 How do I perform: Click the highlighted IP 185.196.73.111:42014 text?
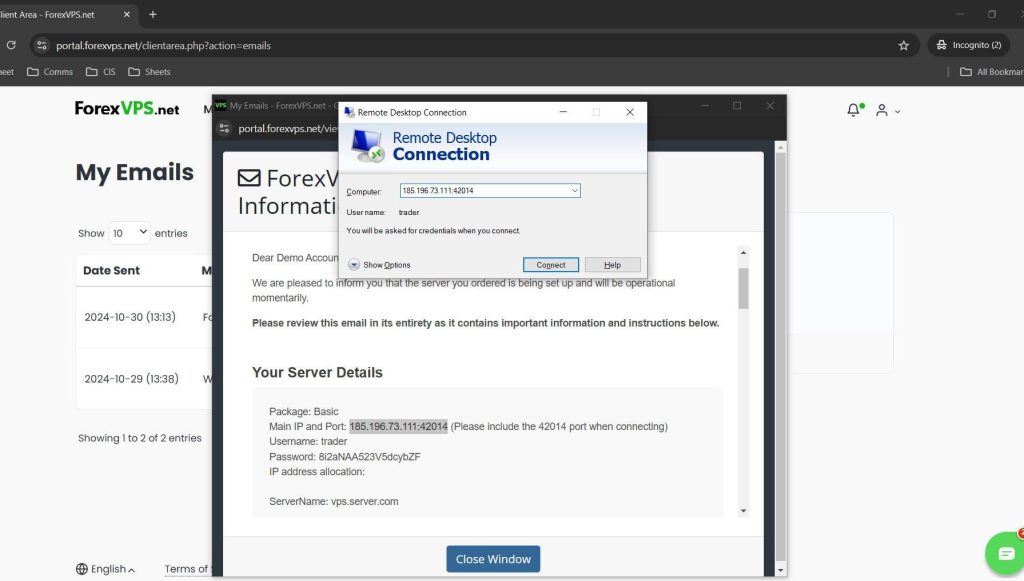[398, 426]
